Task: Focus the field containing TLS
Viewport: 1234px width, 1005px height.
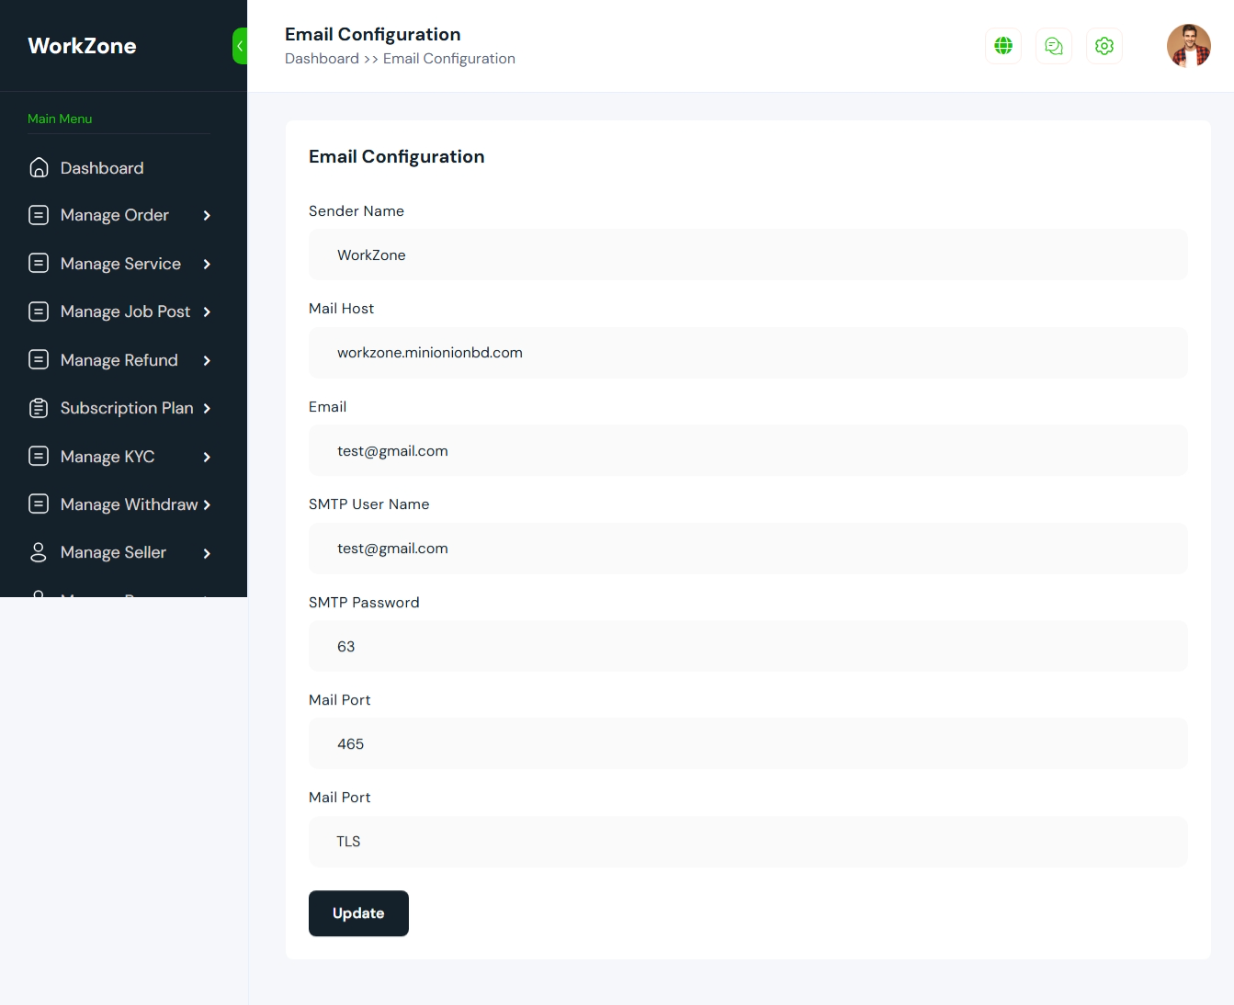Action: click(x=747, y=842)
